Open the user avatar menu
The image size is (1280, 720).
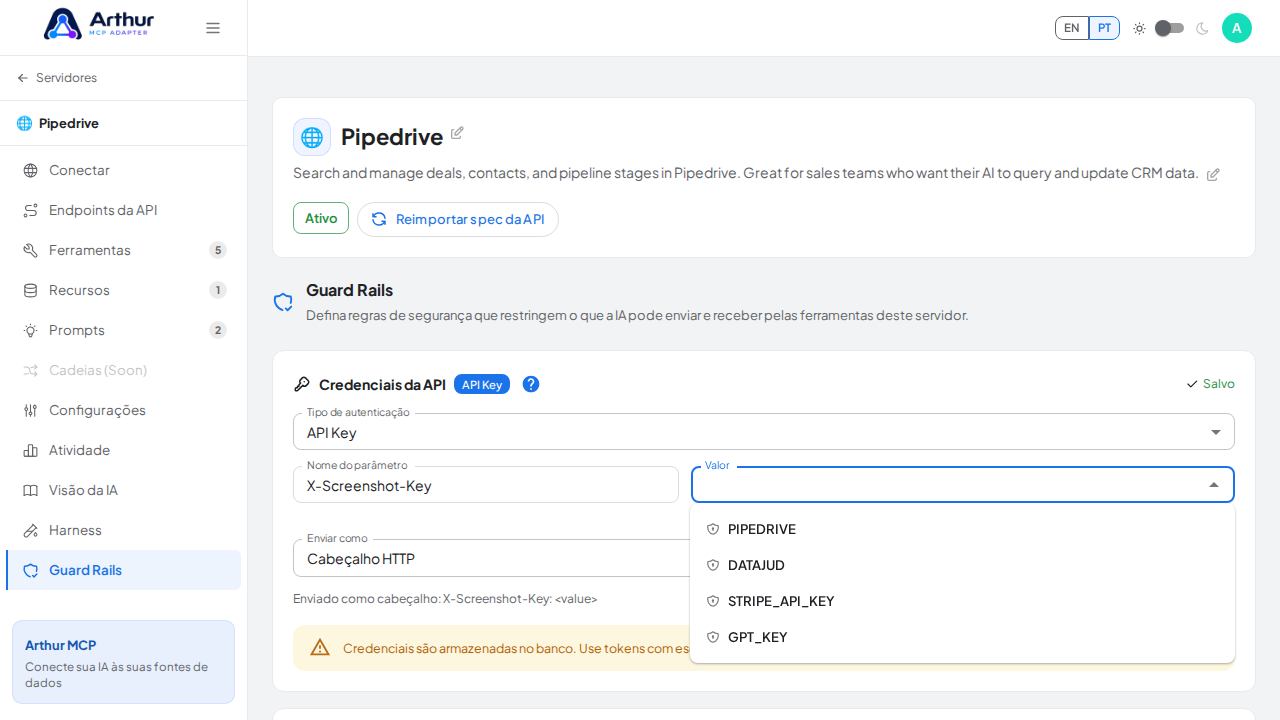[x=1237, y=28]
